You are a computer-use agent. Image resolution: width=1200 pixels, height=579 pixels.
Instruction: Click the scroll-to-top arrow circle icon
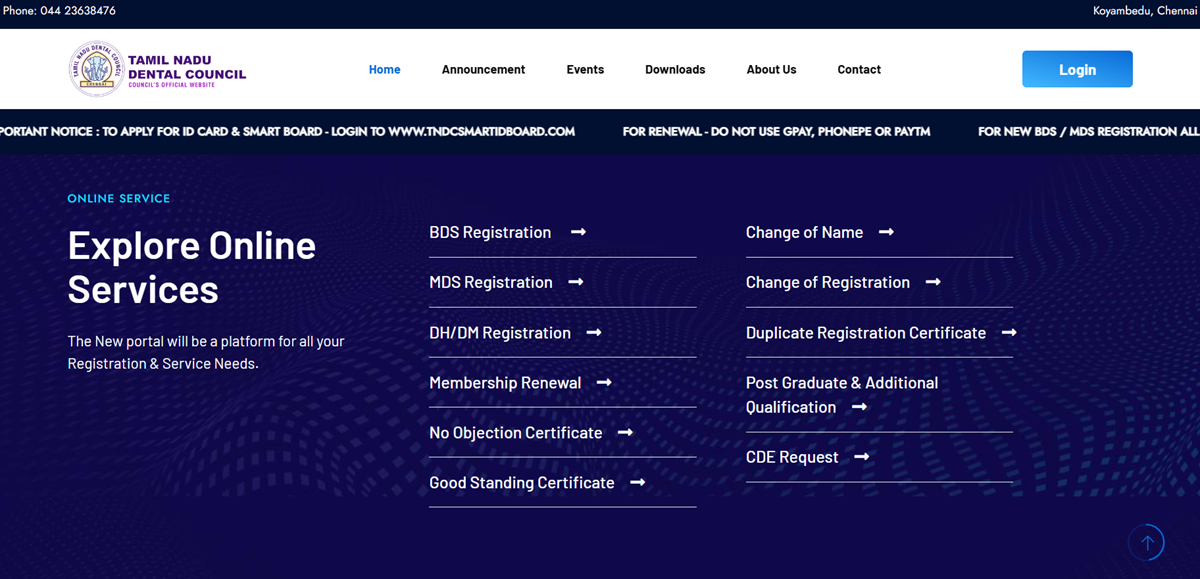pos(1146,543)
